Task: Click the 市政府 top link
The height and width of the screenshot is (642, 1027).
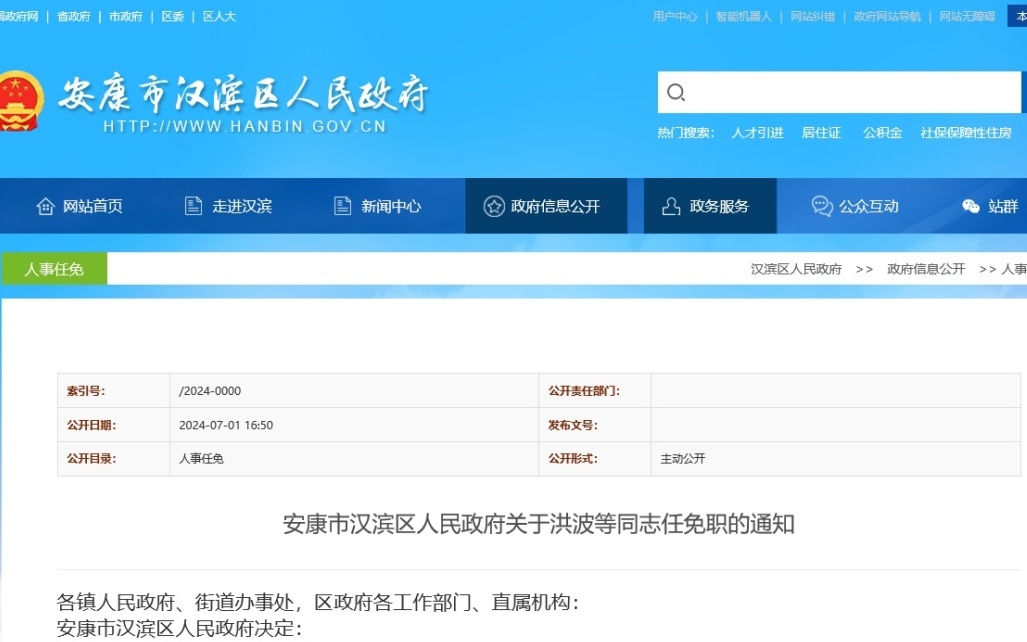Action: click(x=125, y=16)
